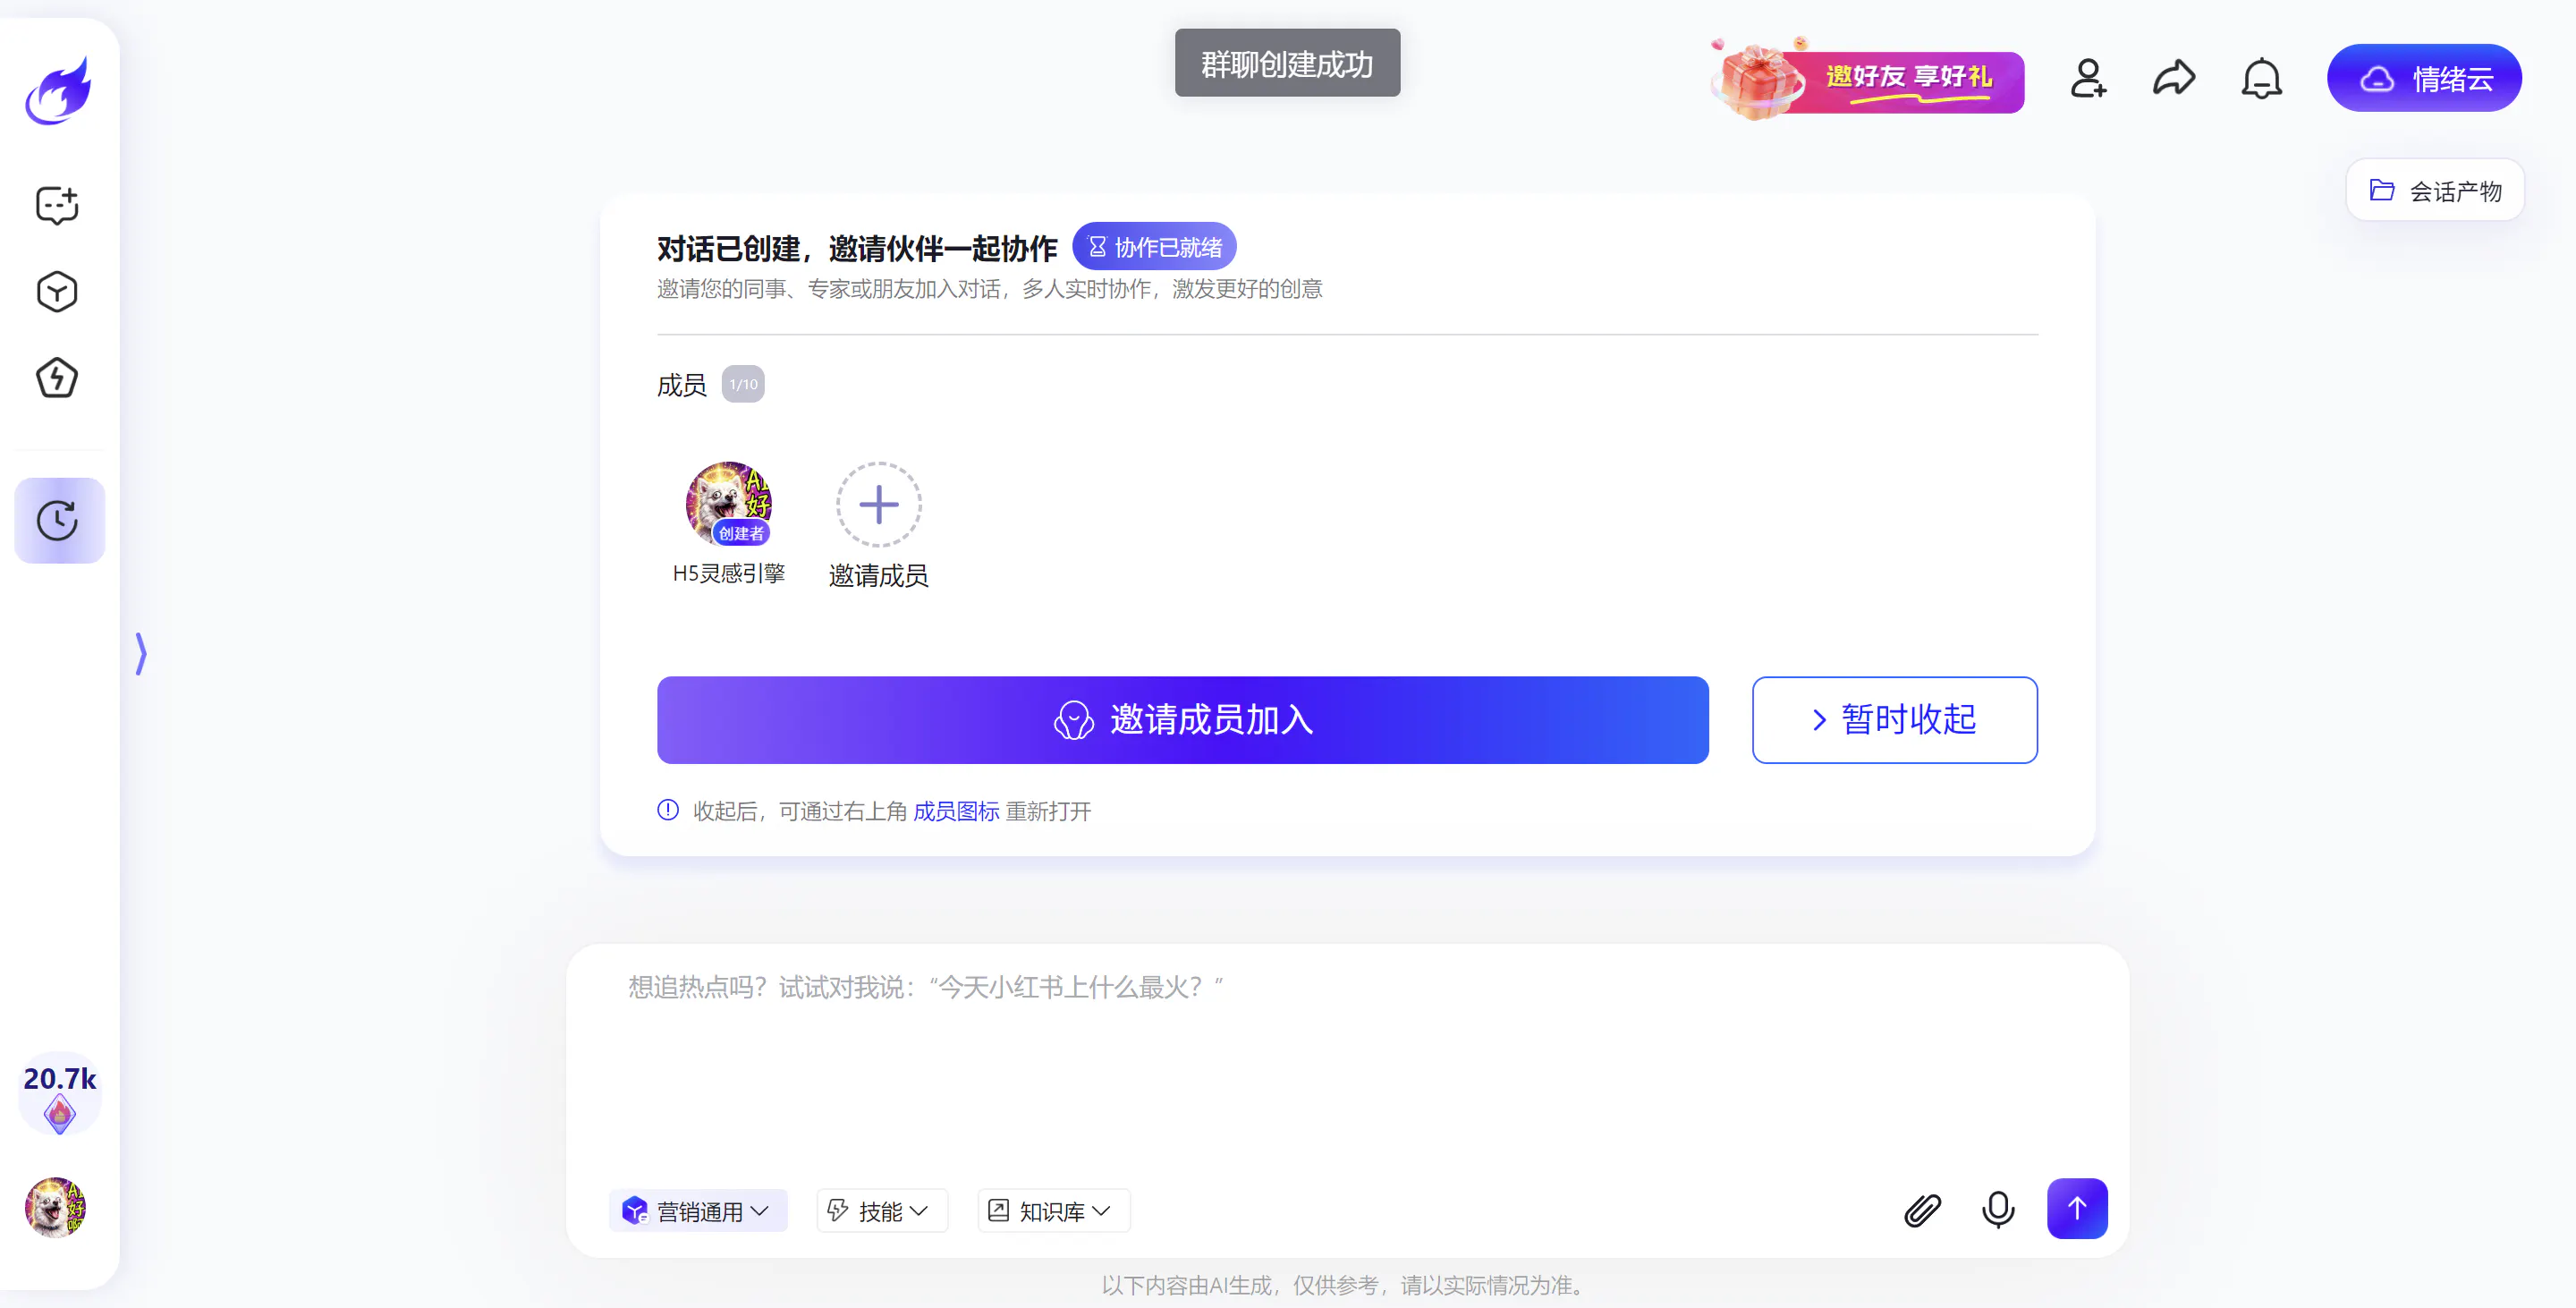2576x1308 pixels.
Task: Open the 知识库 dropdown
Action: tap(1052, 1211)
